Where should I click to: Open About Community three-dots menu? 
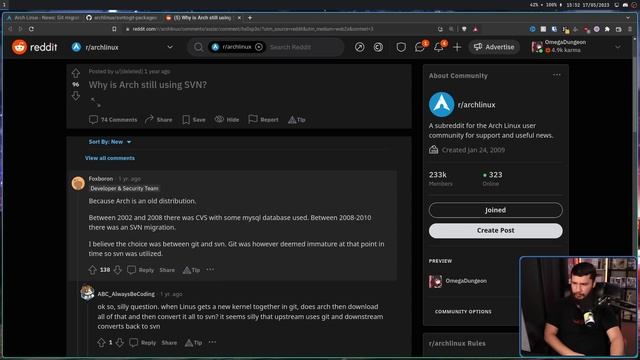click(557, 75)
